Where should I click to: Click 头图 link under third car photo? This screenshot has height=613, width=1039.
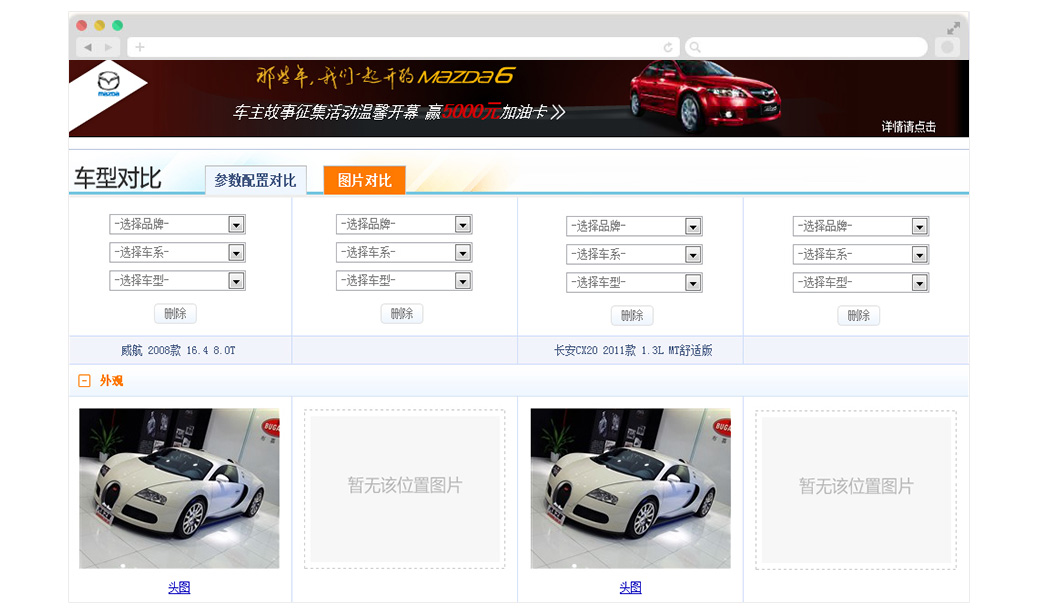[630, 587]
